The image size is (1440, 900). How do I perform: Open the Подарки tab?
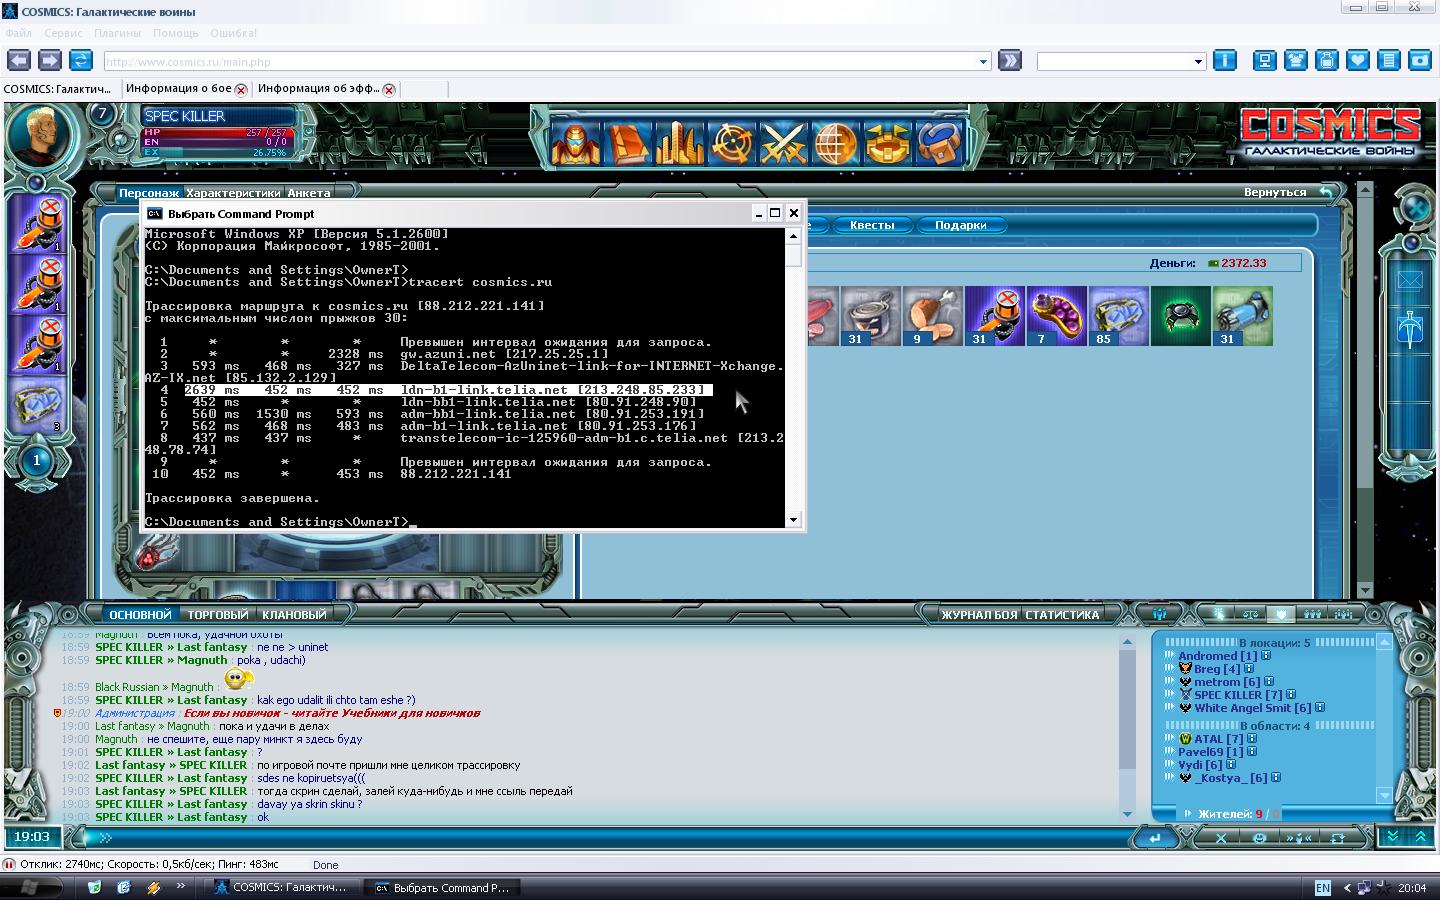960,225
